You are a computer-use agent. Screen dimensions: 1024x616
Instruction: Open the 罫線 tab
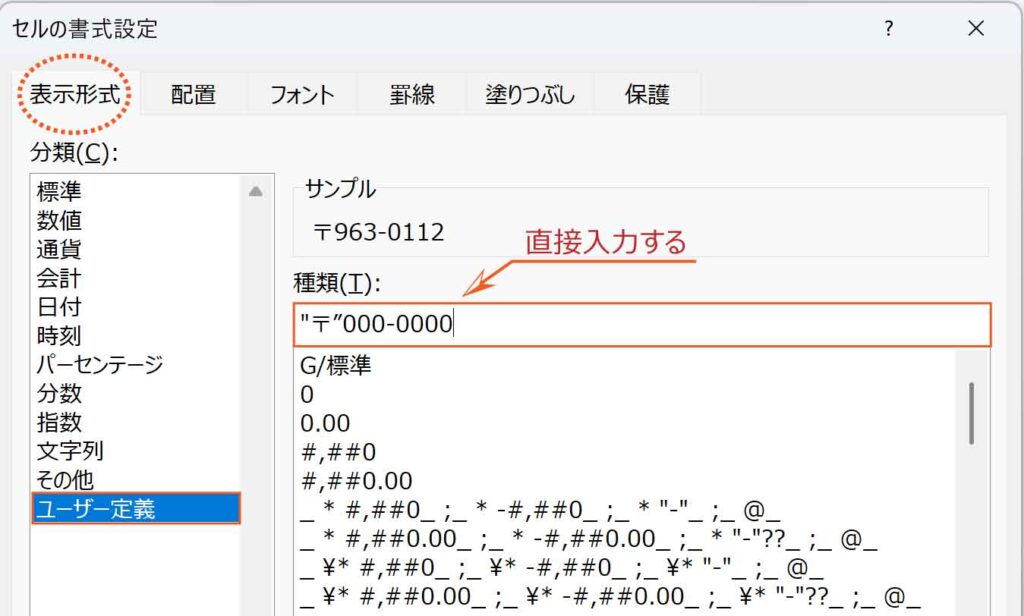click(x=412, y=95)
